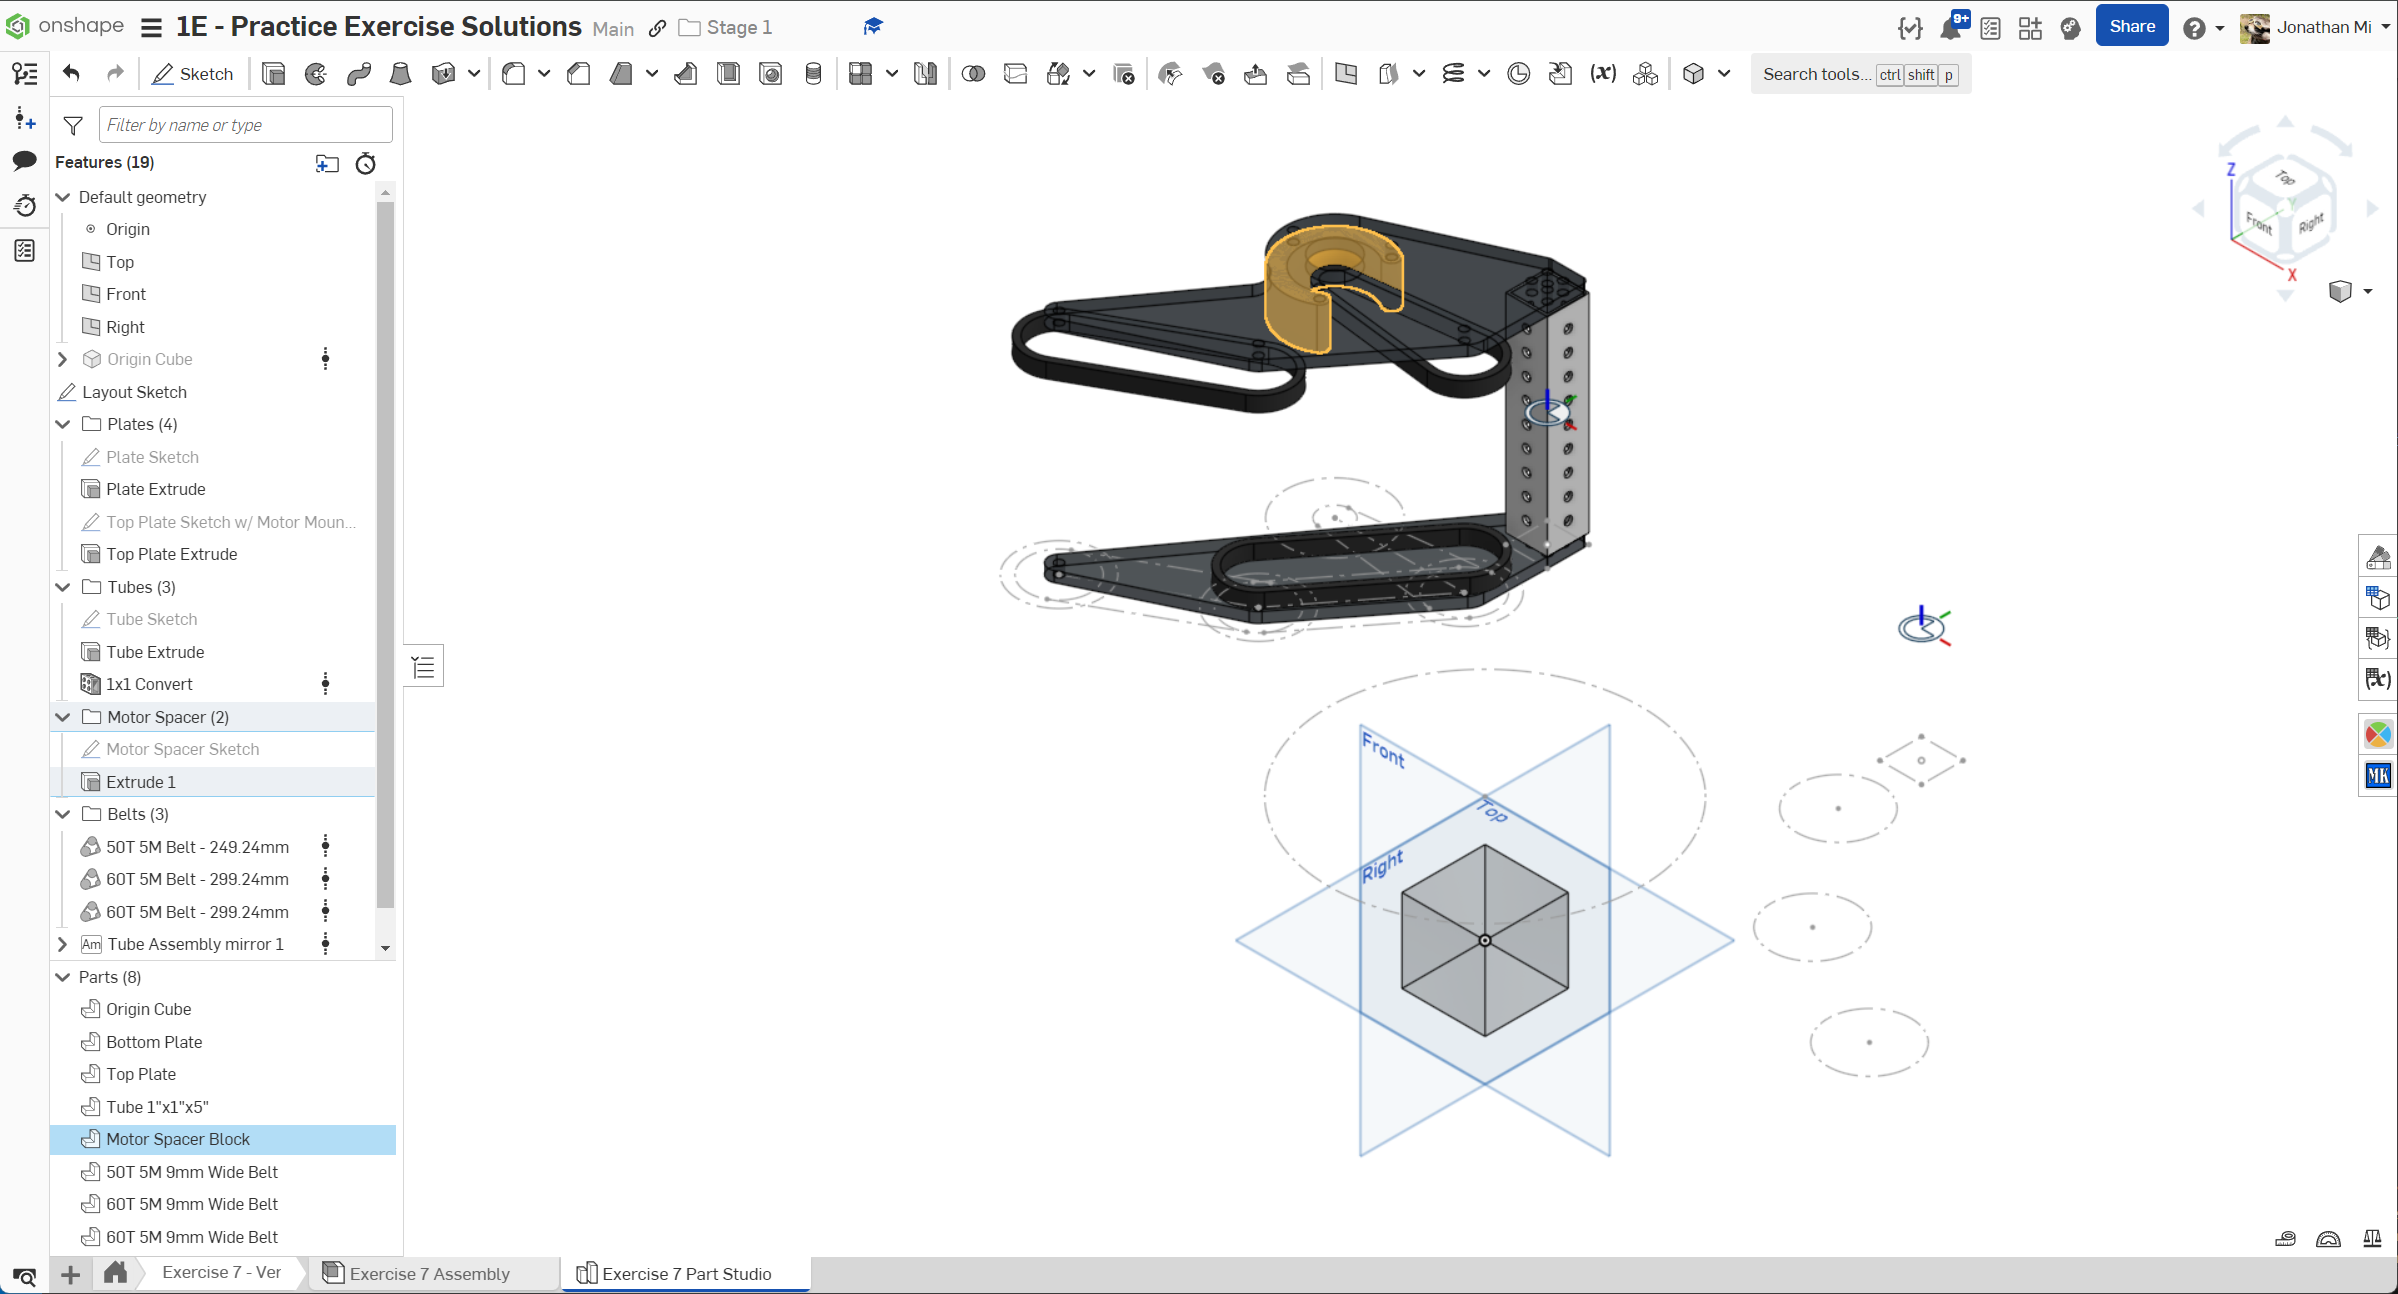Toggle the filter icon beside the search
This screenshot has width=2398, height=1294.
pyautogui.click(x=73, y=125)
